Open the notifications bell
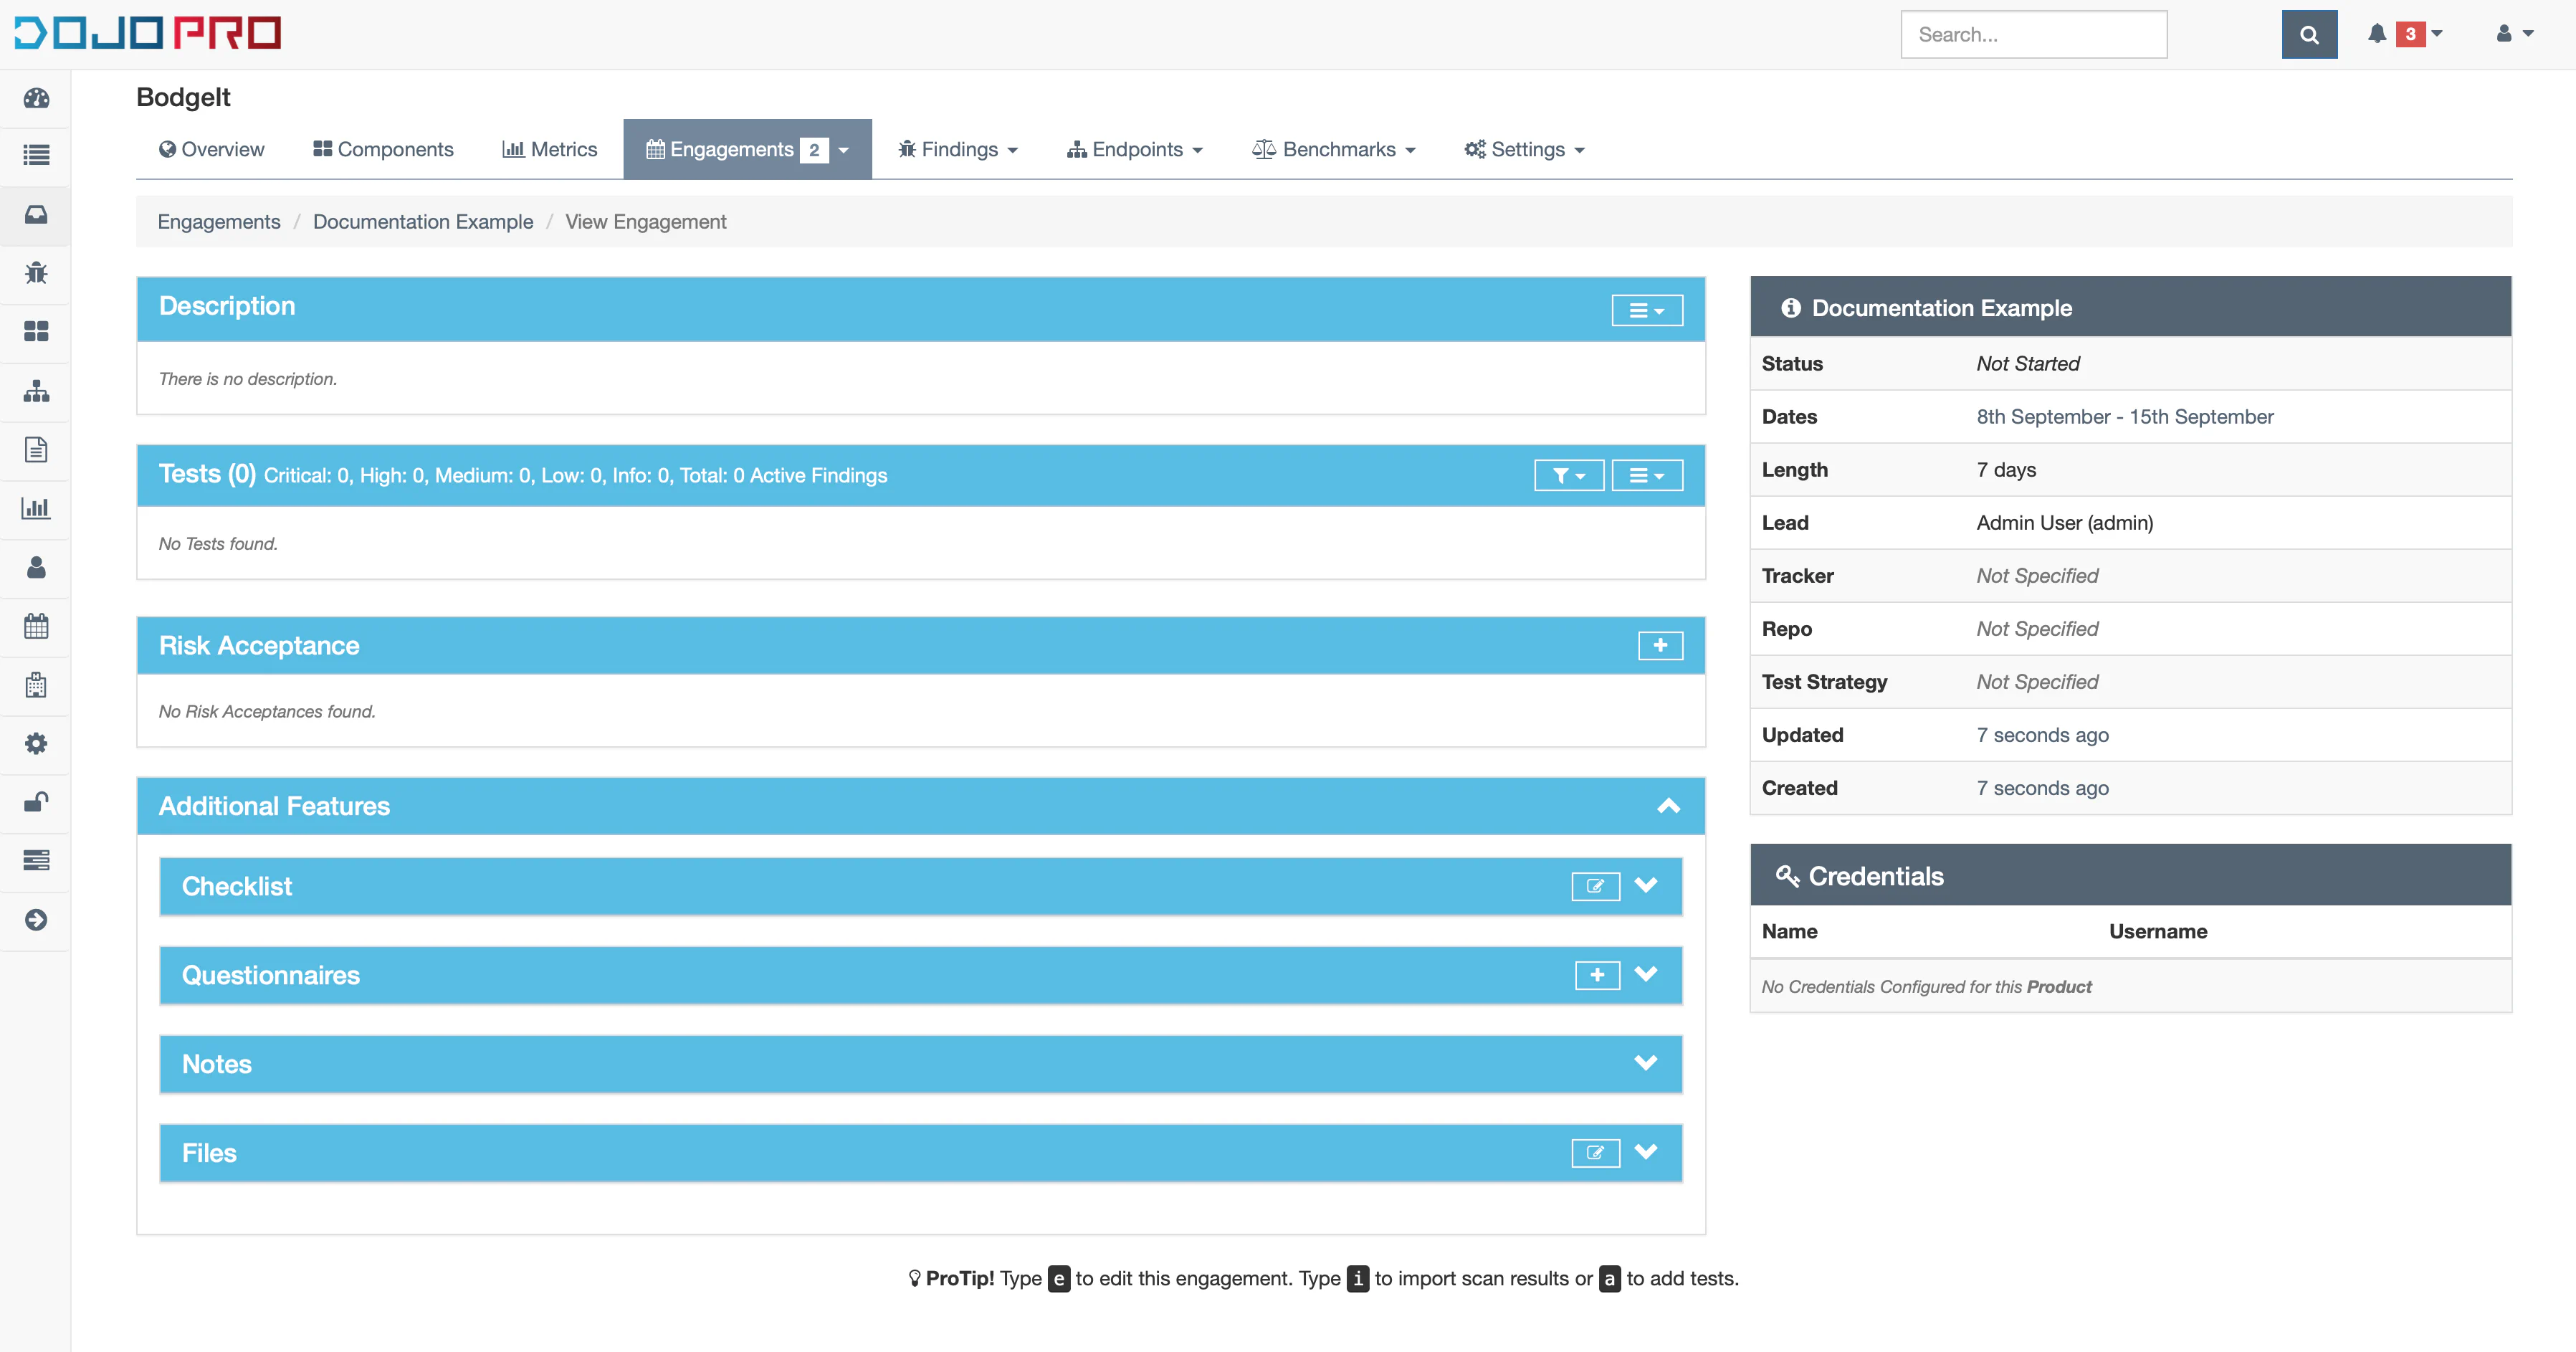2576x1352 pixels. point(2377,34)
